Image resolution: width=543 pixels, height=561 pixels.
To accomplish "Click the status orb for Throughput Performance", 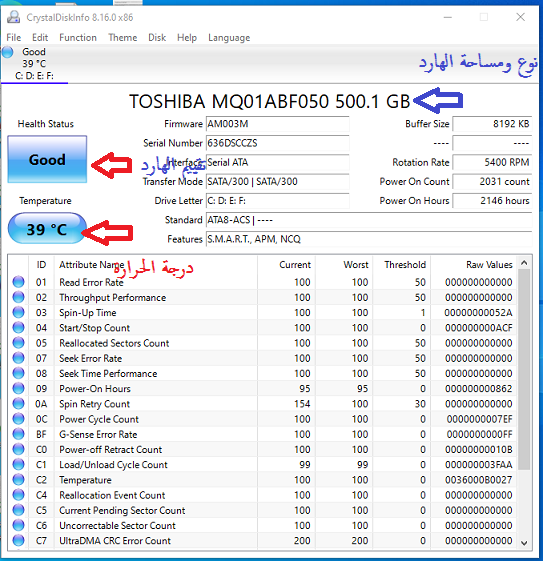I will (18, 297).
